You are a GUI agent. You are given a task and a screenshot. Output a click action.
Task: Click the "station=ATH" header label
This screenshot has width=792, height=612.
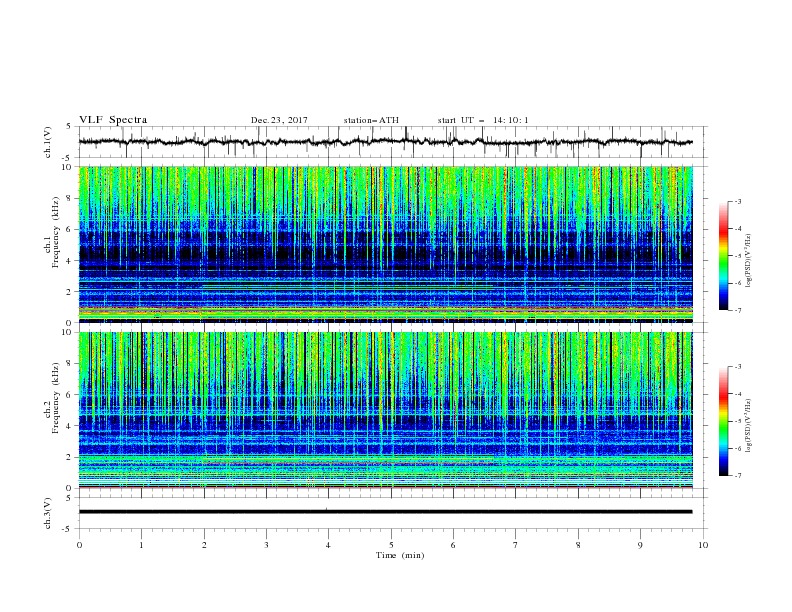point(371,120)
